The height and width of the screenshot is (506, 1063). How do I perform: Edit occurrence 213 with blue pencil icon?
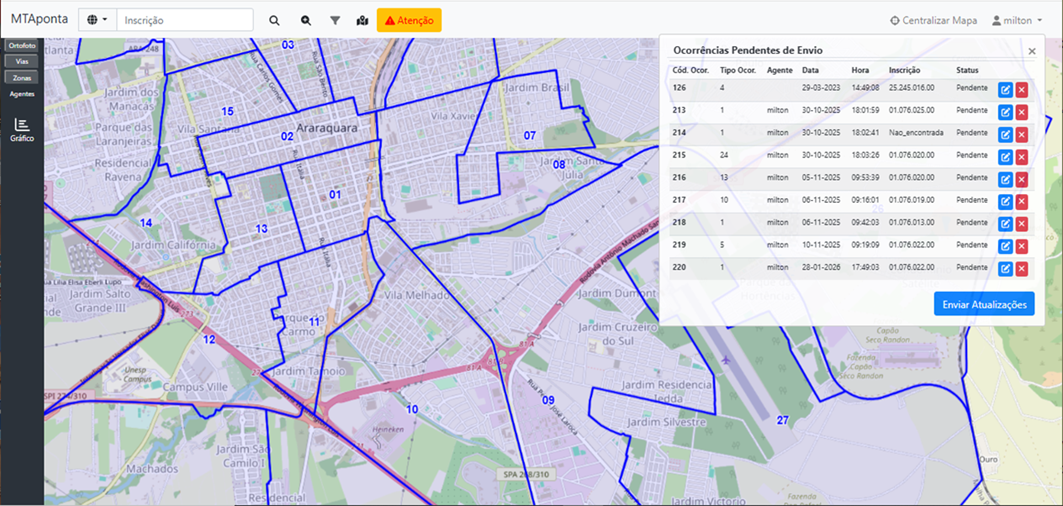1005,112
